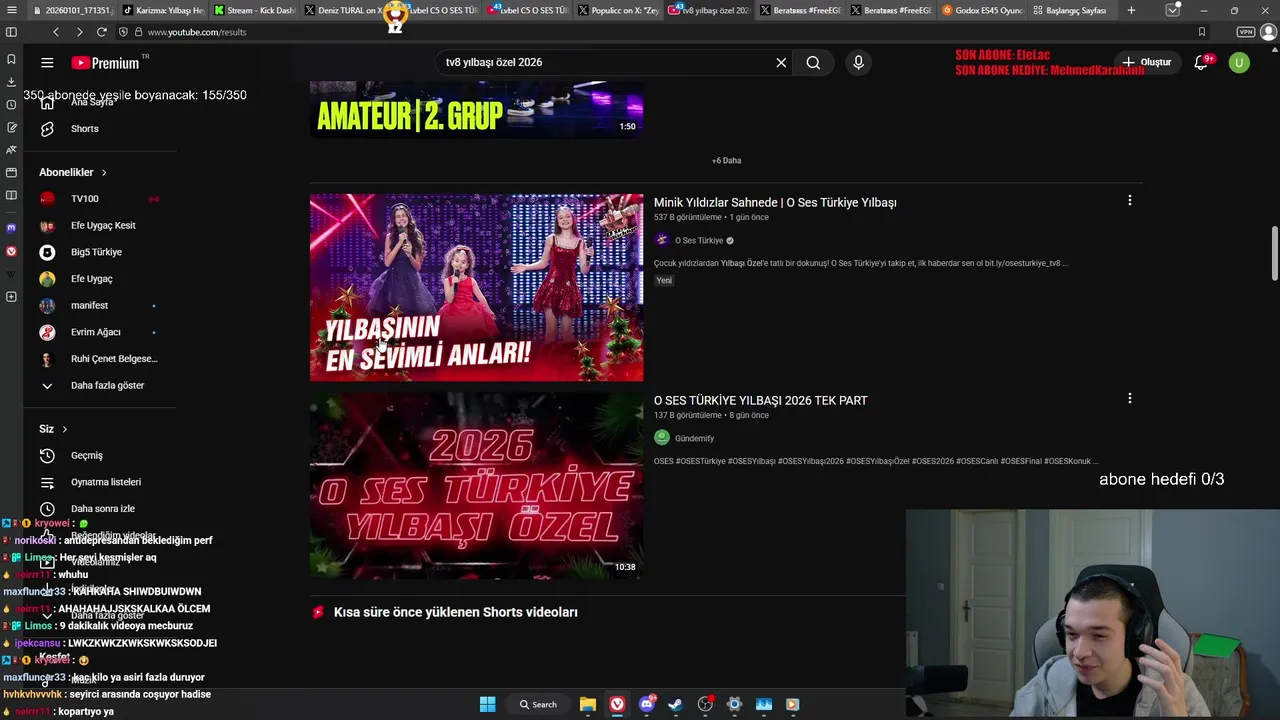
Task: Click the page vertical scrollbar thumb
Action: [x=1275, y=254]
